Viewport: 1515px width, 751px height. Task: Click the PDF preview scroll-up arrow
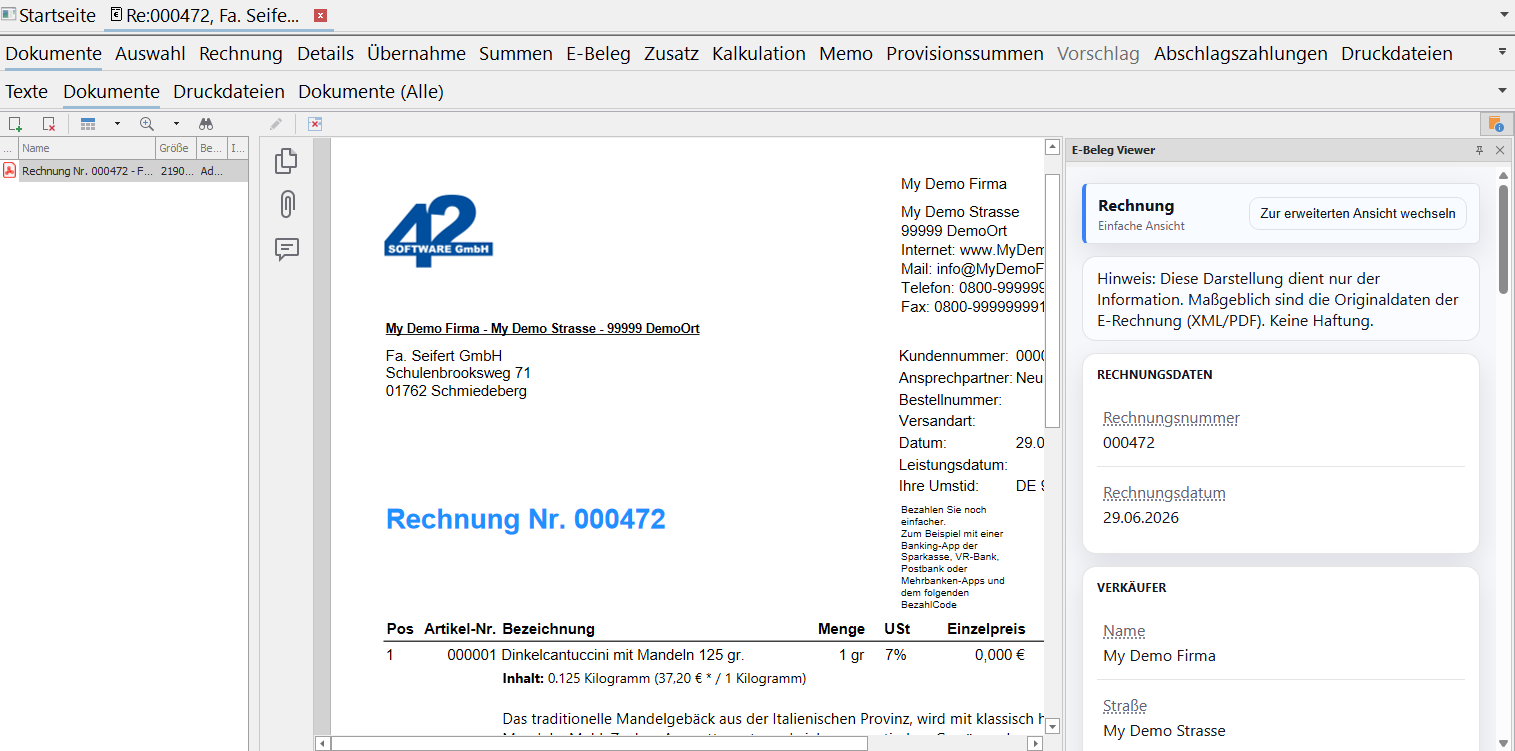point(1052,147)
